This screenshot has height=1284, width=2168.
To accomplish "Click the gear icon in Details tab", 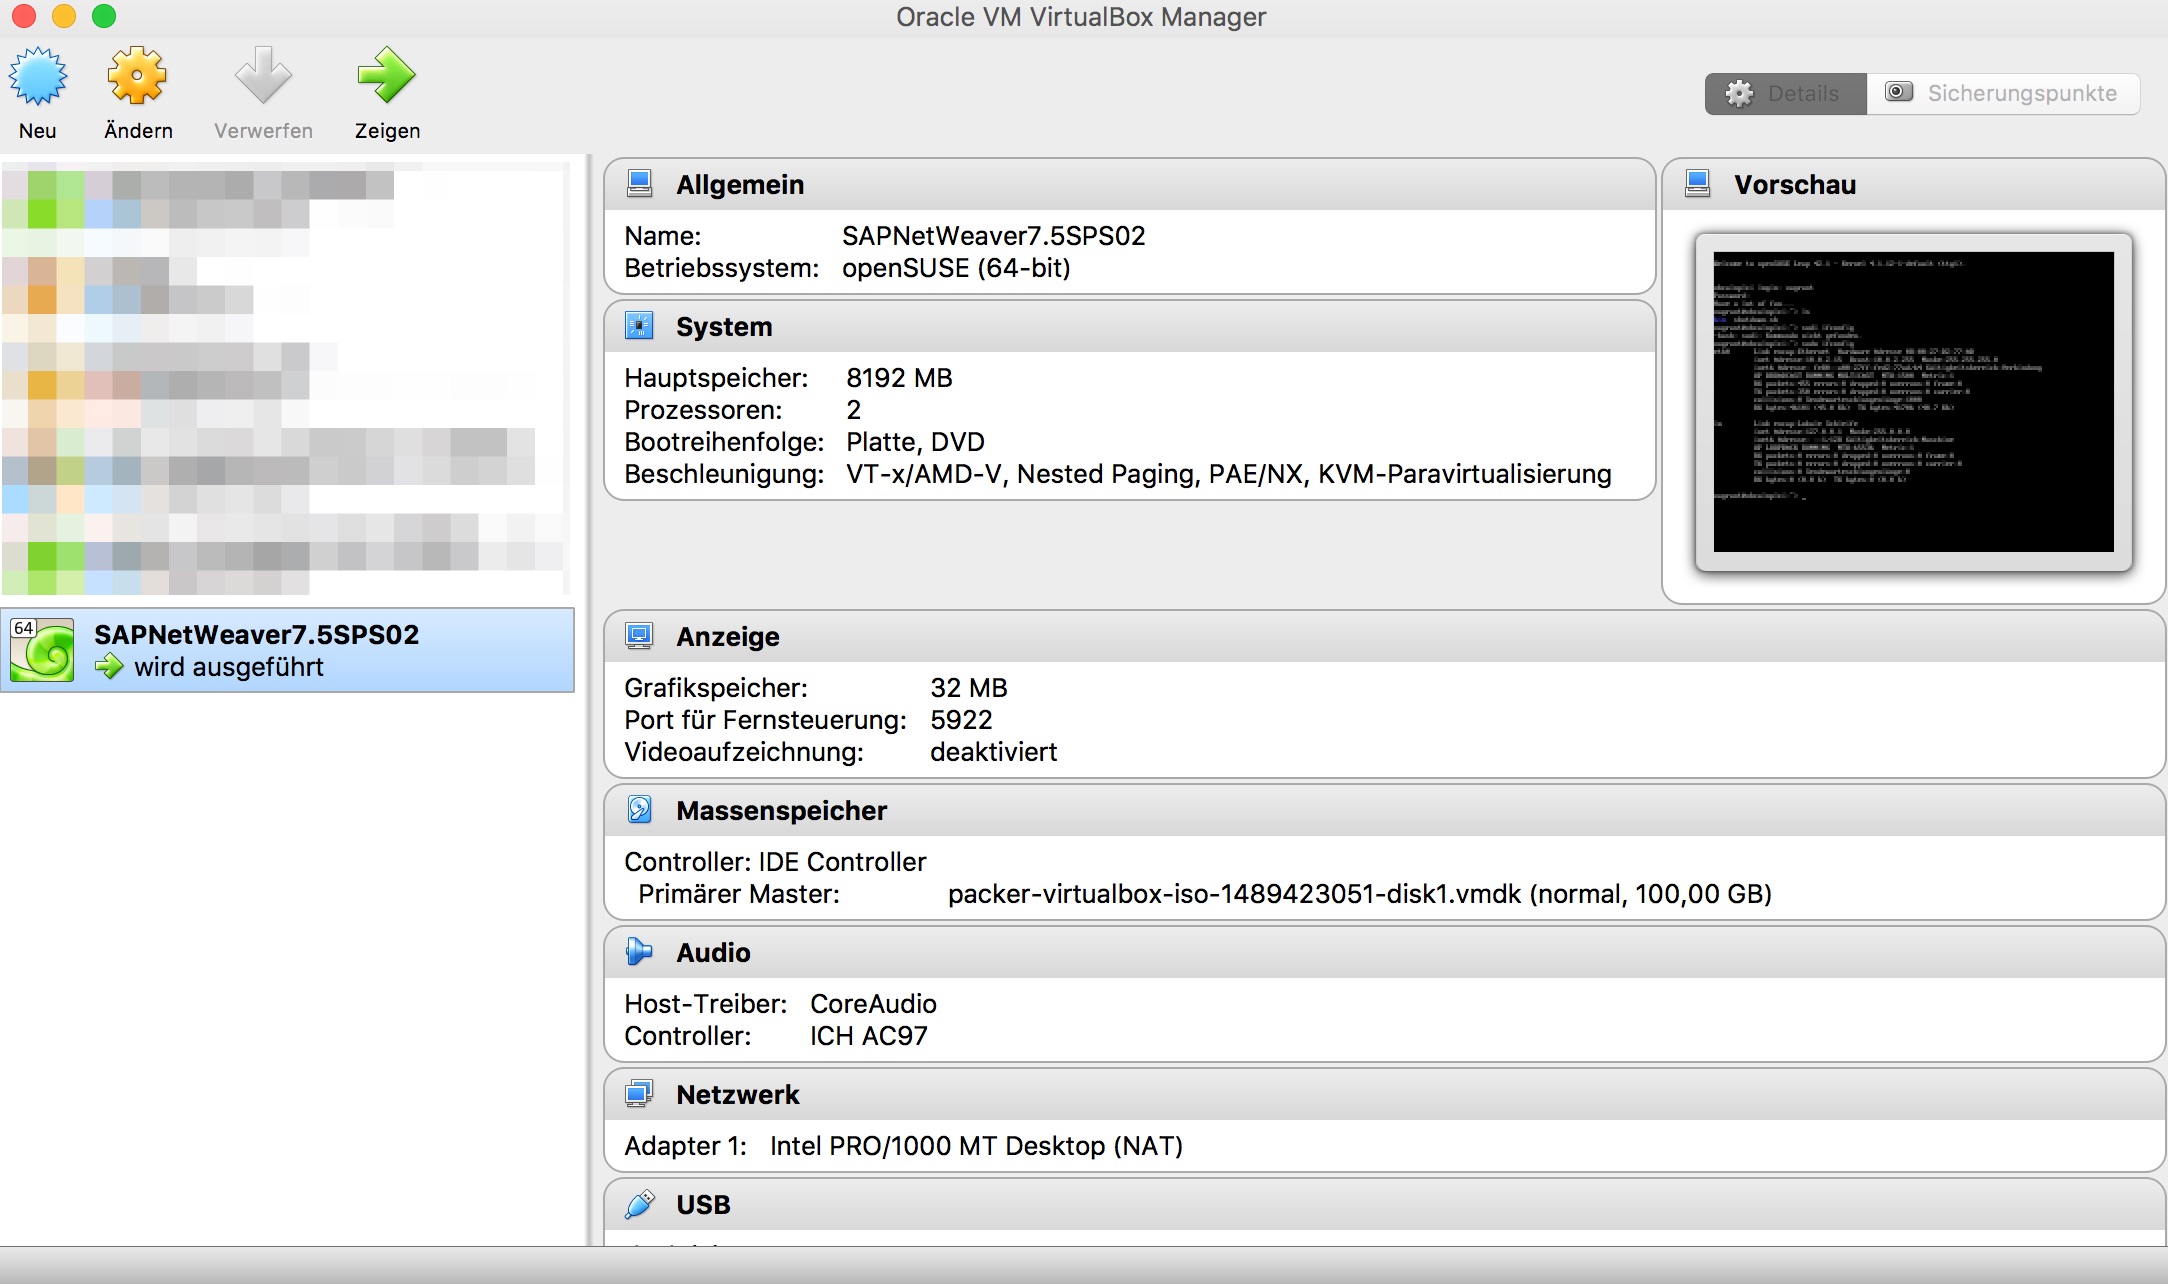I will 1740,94.
